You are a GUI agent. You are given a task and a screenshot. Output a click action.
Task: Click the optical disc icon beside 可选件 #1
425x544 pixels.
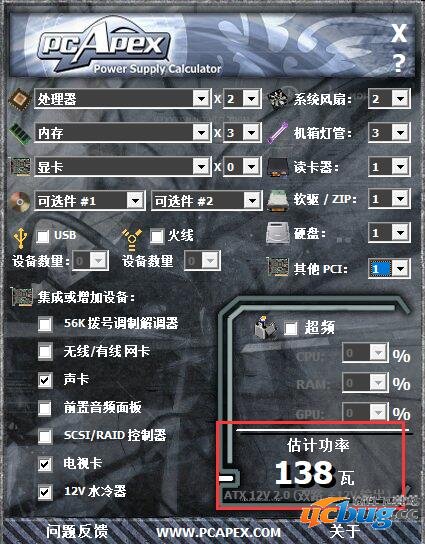click(x=20, y=201)
